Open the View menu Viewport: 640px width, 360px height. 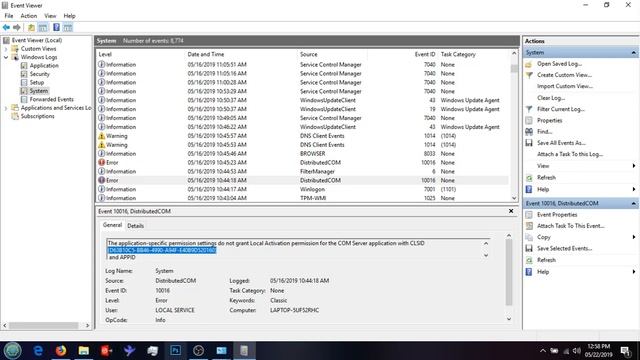tap(50, 16)
